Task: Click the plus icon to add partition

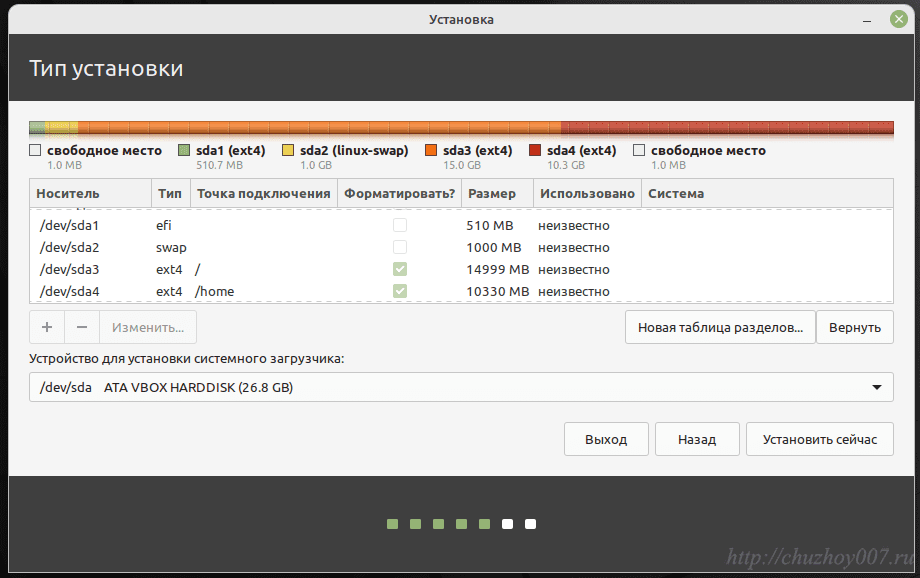Action: [47, 327]
